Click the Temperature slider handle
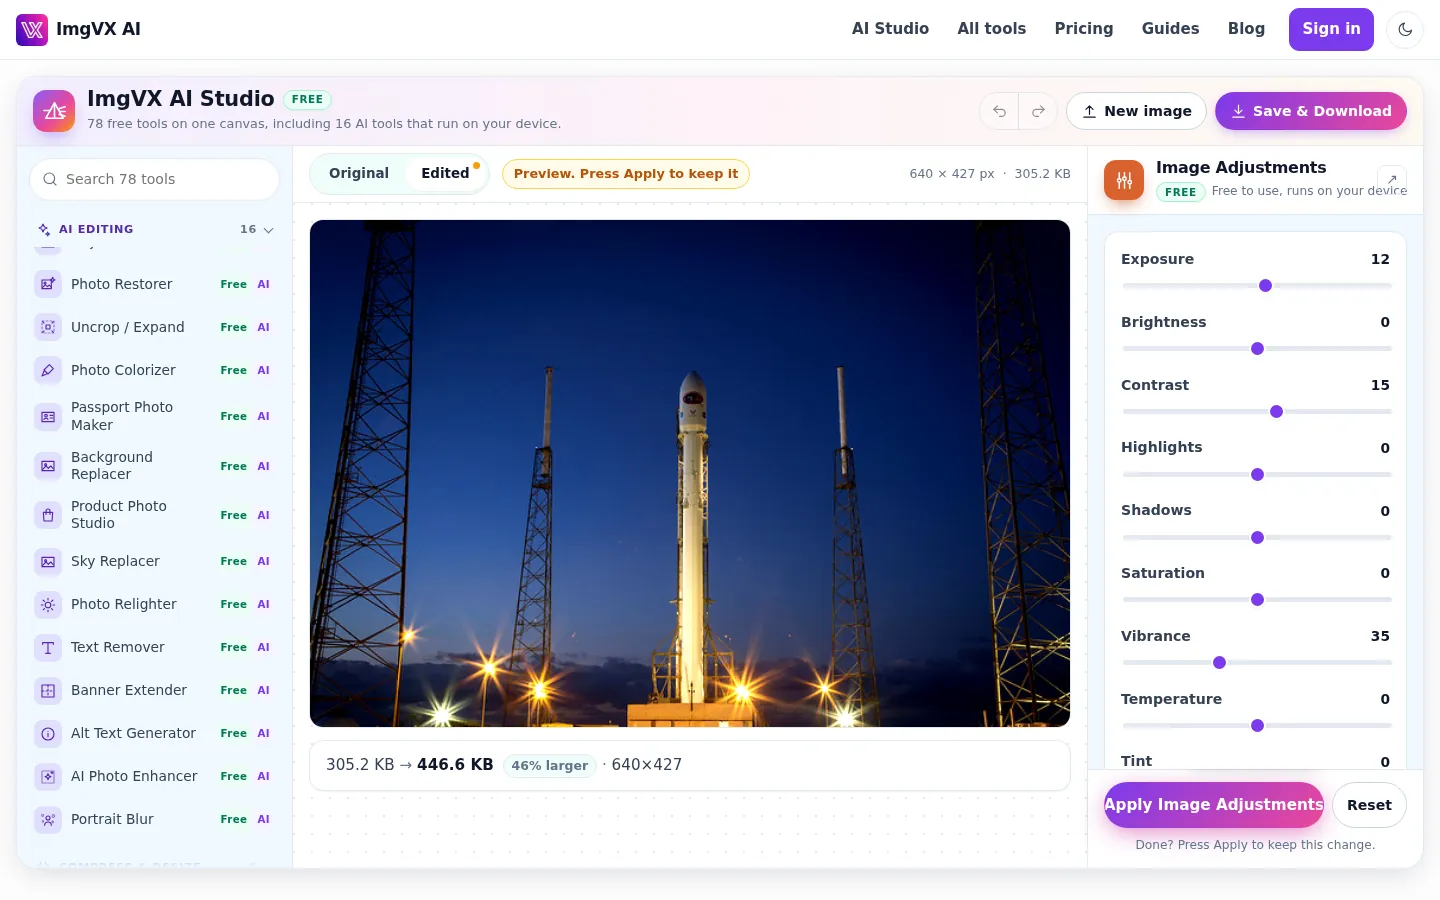This screenshot has height=900, width=1440. 1257,726
